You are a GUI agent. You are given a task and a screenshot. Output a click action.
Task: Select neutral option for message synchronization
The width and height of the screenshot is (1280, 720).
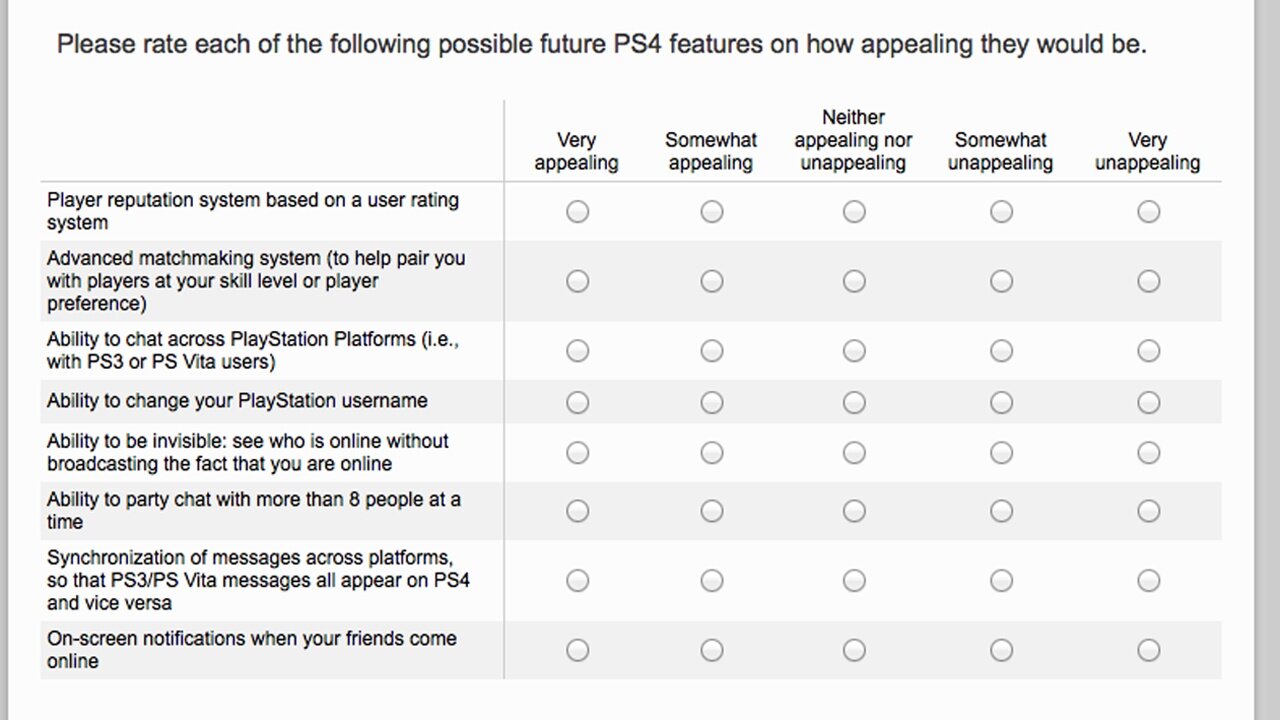click(x=854, y=581)
